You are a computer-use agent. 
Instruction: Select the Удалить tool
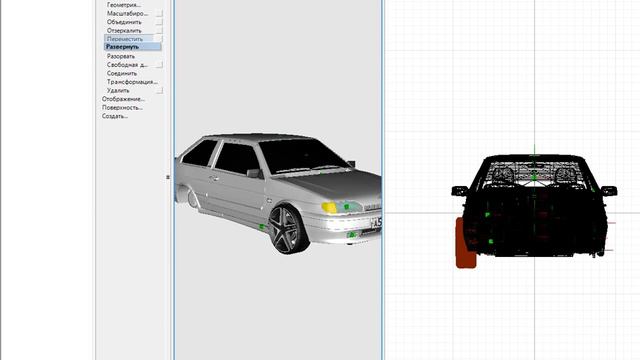[x=118, y=91]
